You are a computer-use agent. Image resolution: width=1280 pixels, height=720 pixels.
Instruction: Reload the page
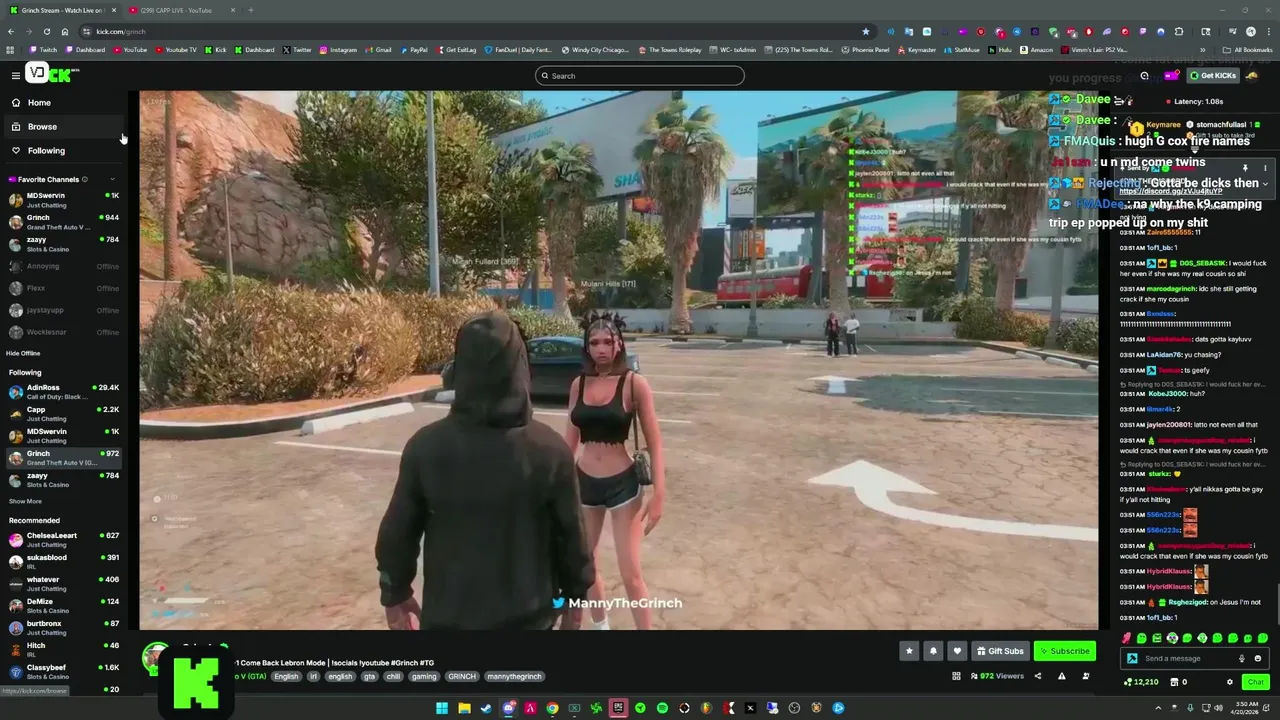tap(47, 31)
